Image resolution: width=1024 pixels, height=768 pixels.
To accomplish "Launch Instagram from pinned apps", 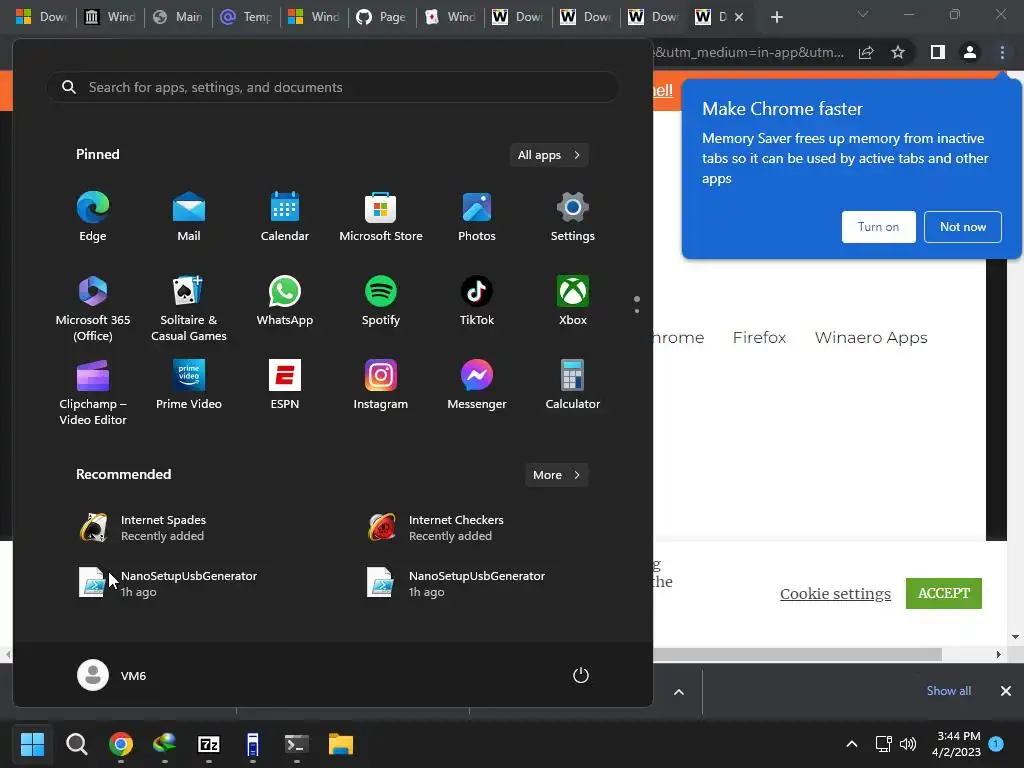I will coord(381,385).
